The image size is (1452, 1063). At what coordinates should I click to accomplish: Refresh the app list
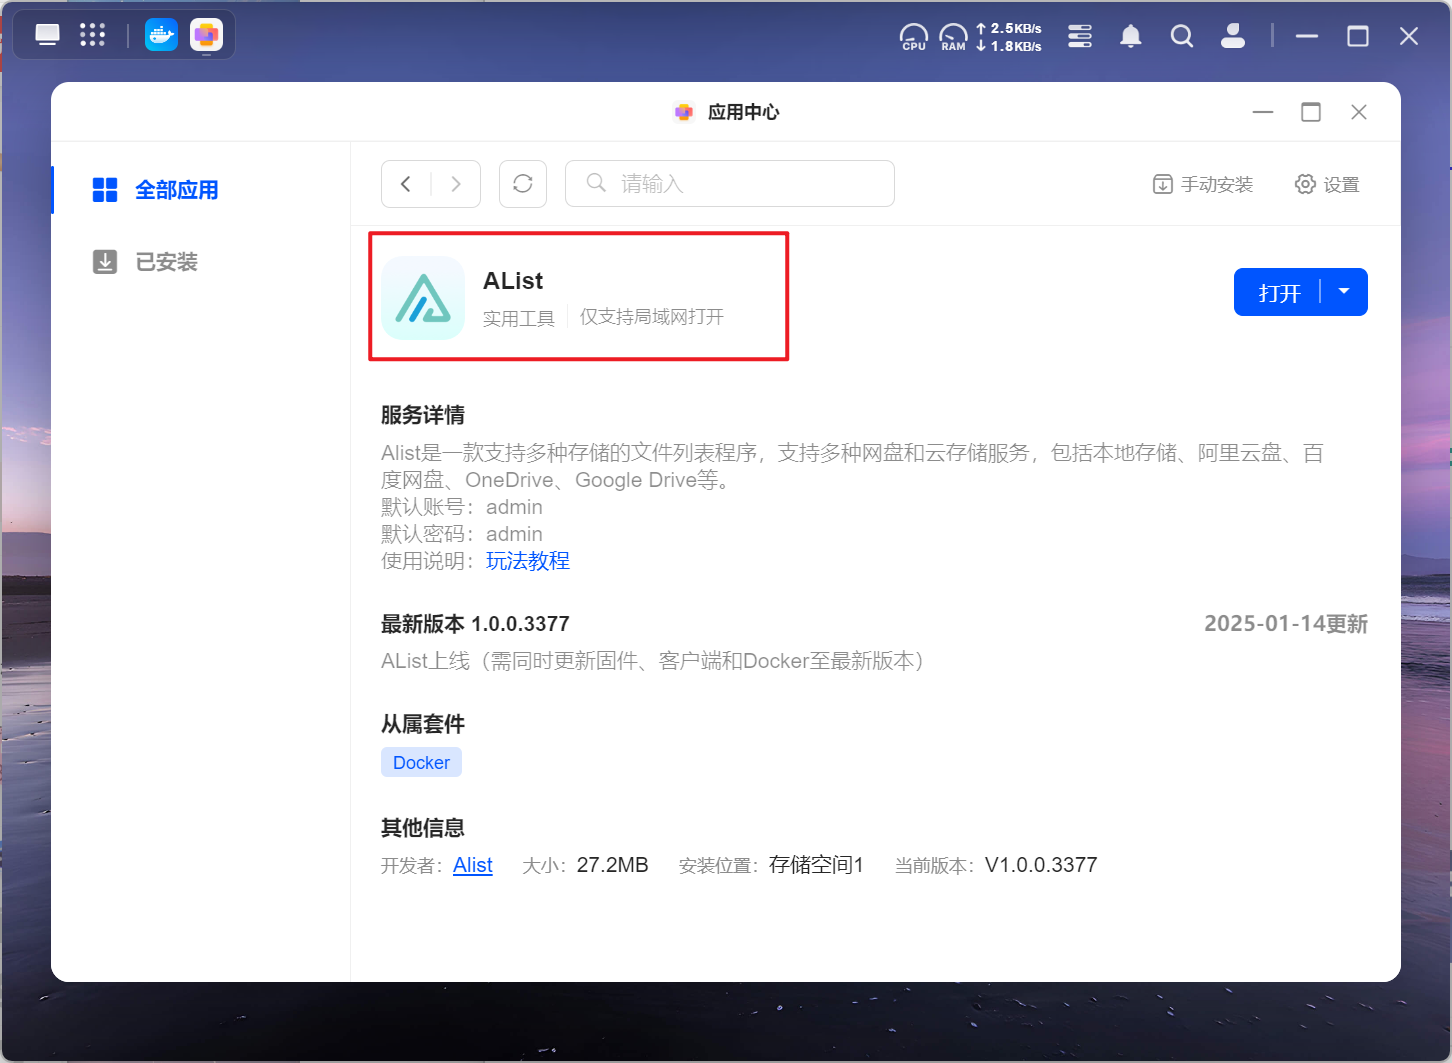[x=522, y=183]
